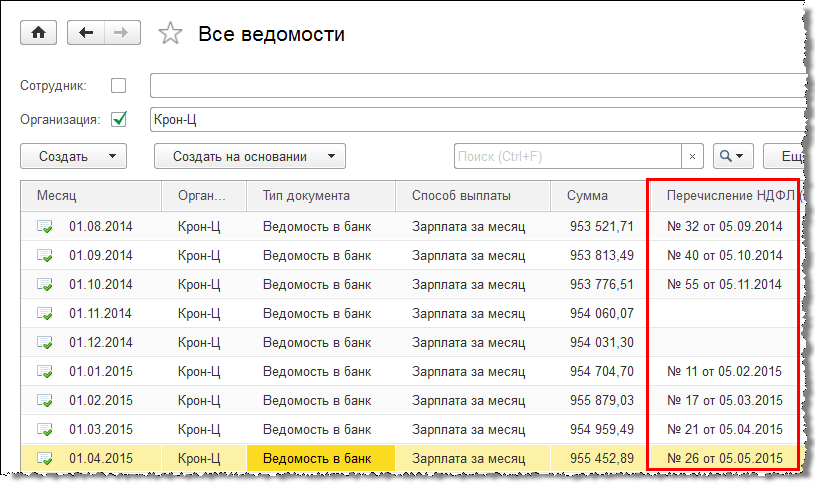The image size is (815, 484).
Task: Click document icon of 01.11.2014 row
Action: point(45,314)
